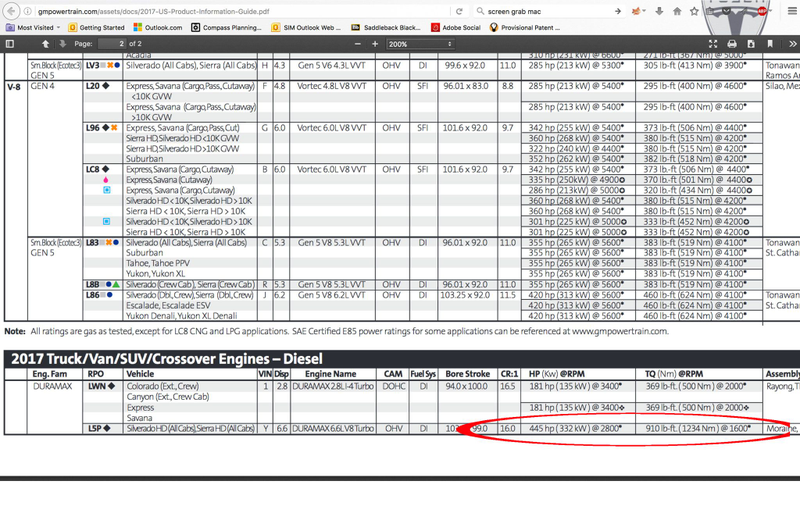The height and width of the screenshot is (531, 800).
Task: Open the Outlook.com bookmark
Action: click(x=158, y=28)
